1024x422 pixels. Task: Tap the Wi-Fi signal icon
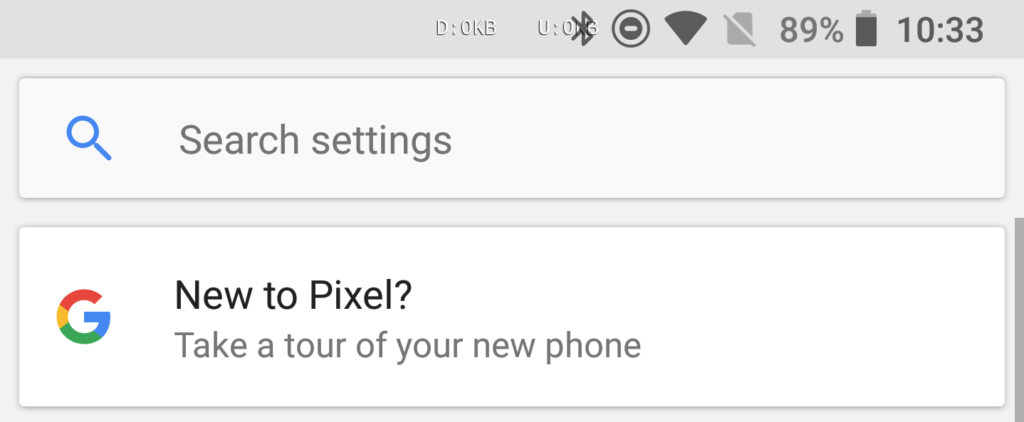click(685, 29)
